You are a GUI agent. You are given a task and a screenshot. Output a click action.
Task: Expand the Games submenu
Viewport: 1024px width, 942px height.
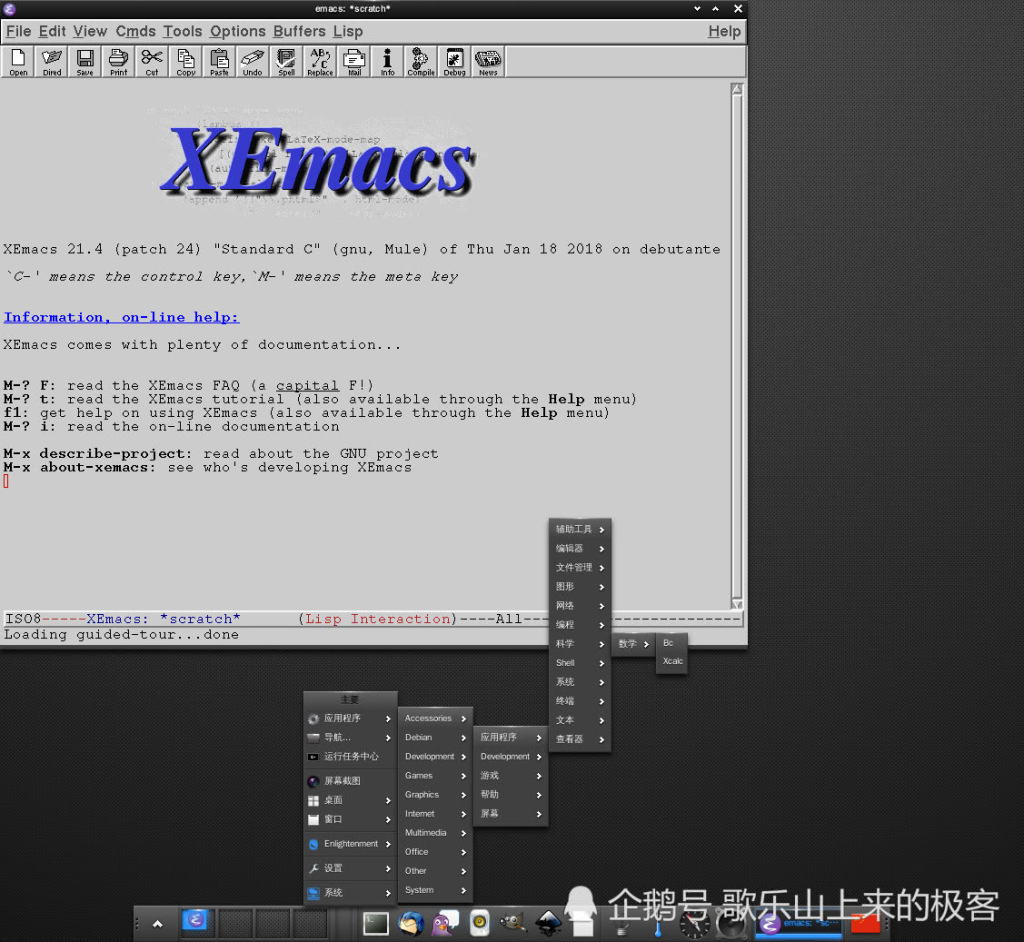pyautogui.click(x=435, y=775)
